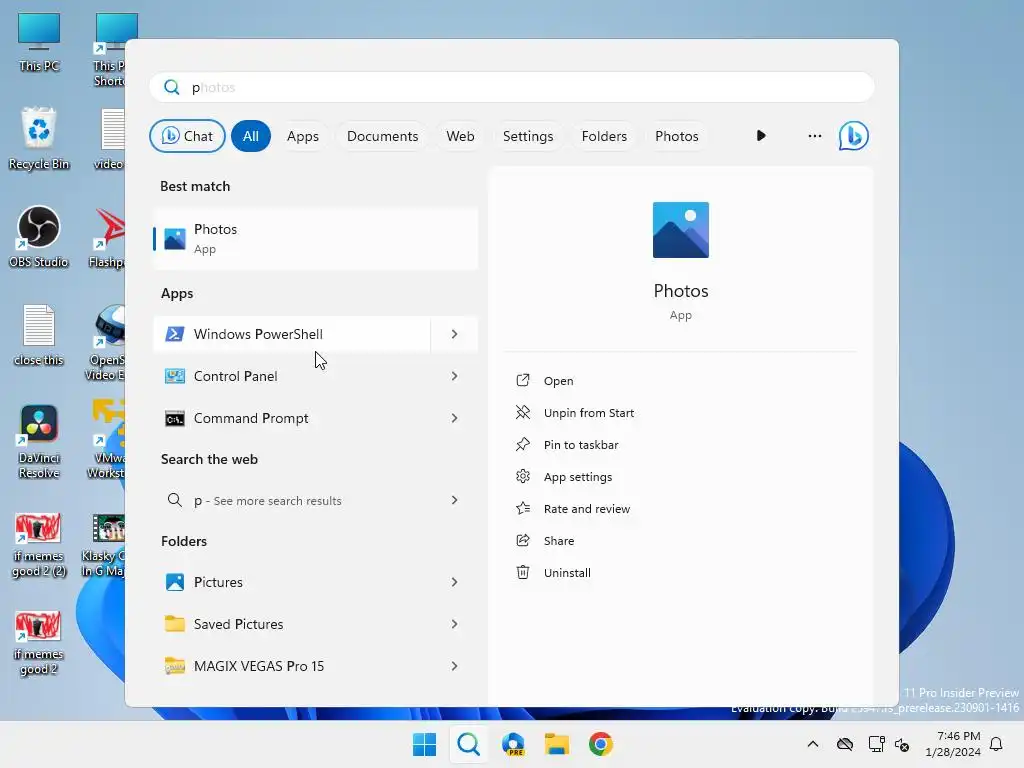Click the Bing Chat icon at search panel top right
The width and height of the screenshot is (1024, 768).
coord(853,136)
